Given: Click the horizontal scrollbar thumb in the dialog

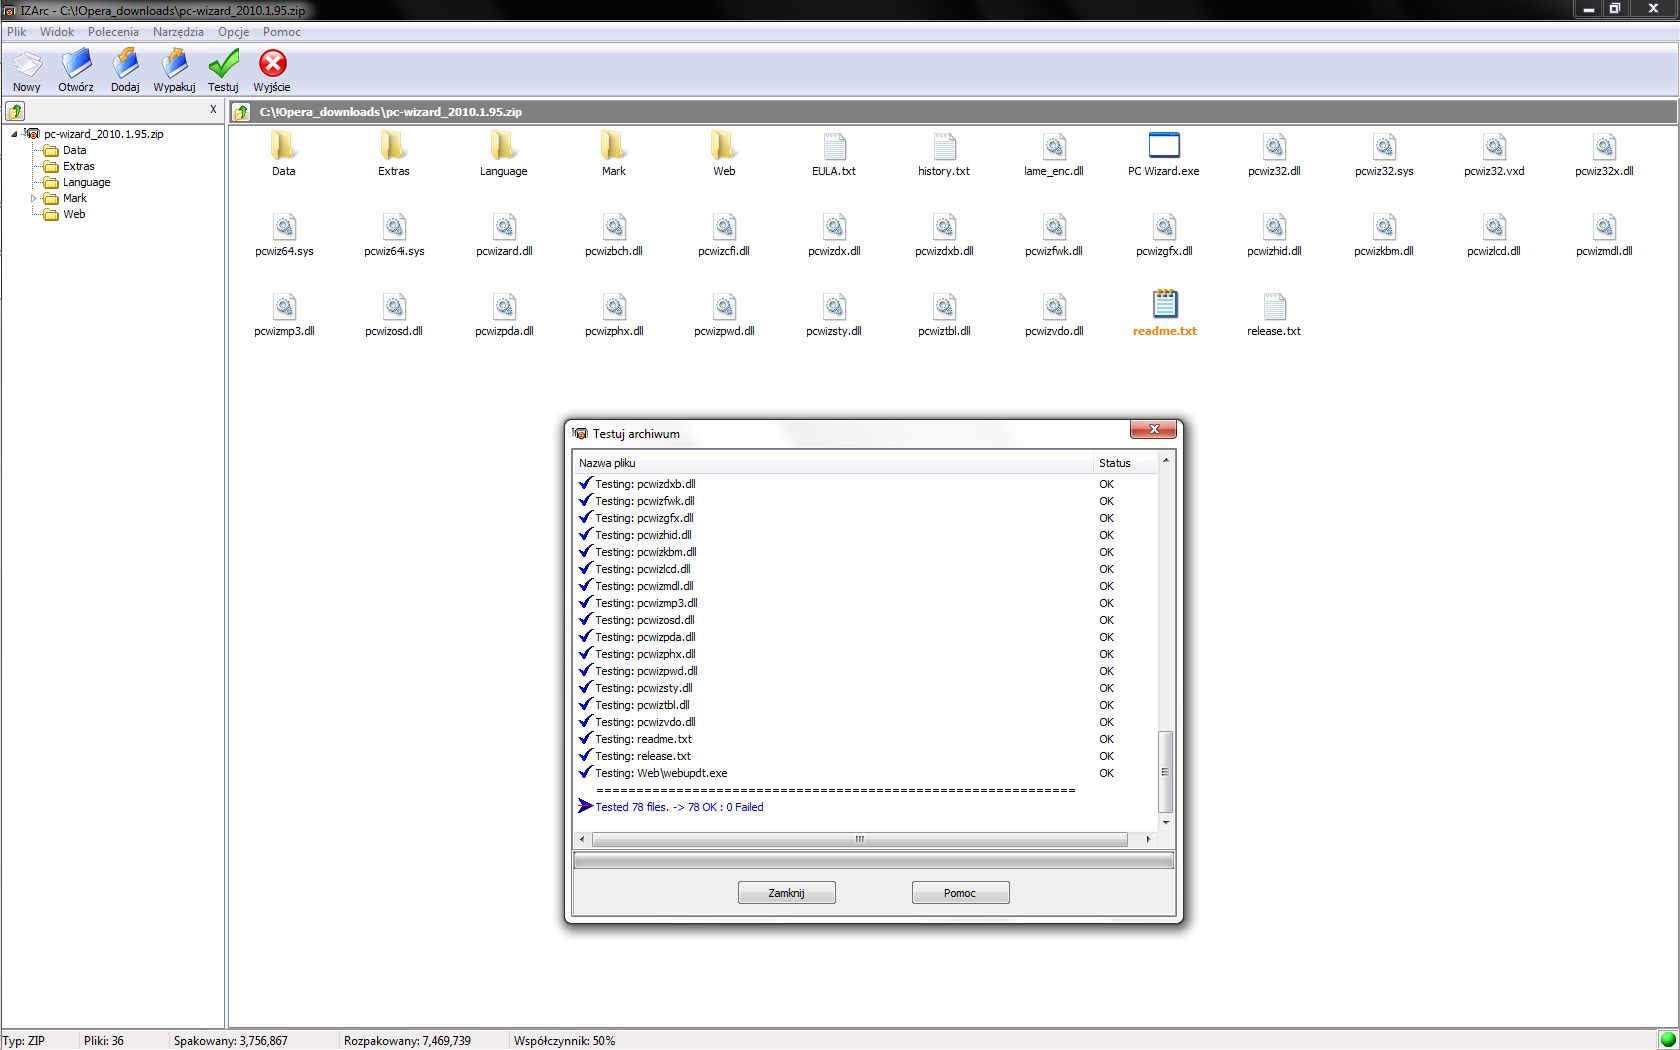Looking at the screenshot, I should [x=860, y=840].
